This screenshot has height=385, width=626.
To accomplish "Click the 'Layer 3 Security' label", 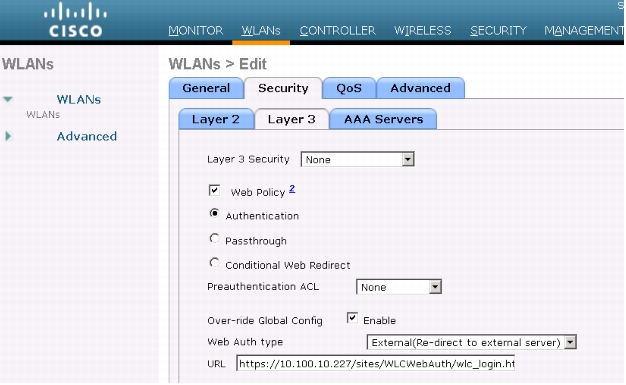I will point(248,159).
